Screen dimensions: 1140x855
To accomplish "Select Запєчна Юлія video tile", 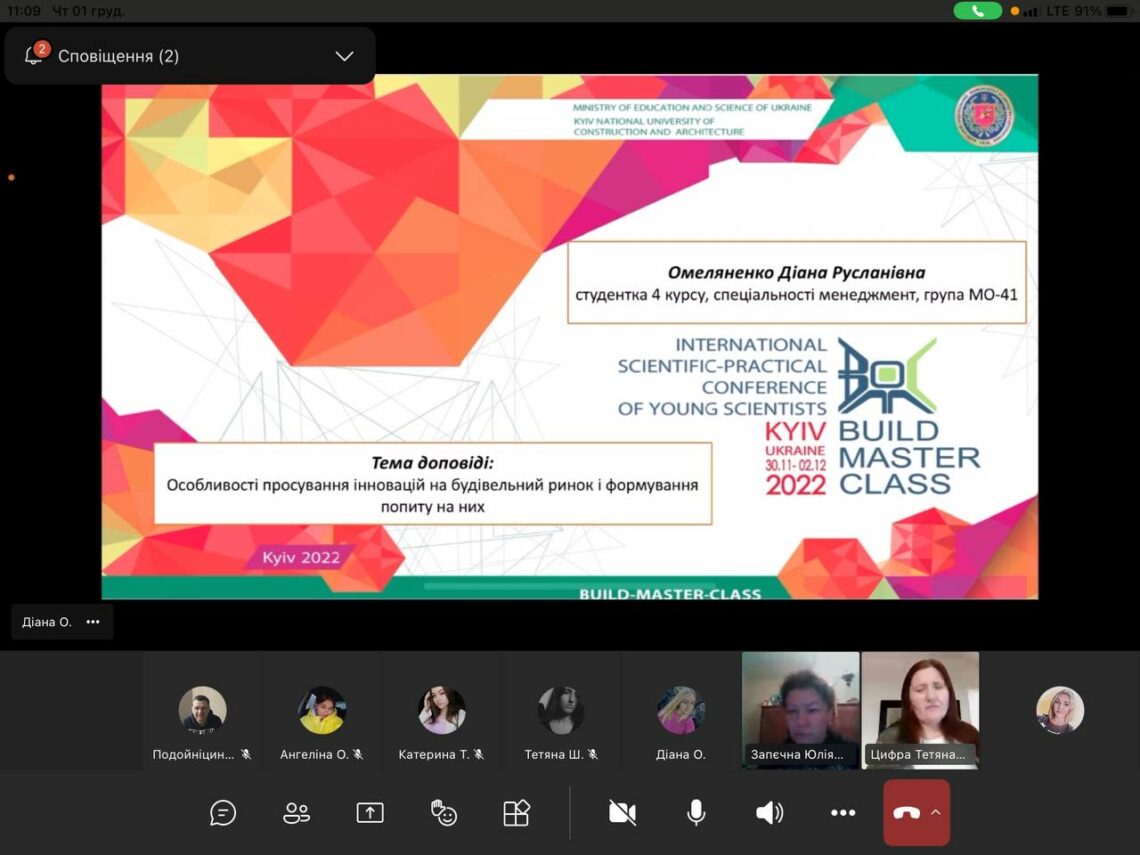I will point(800,710).
